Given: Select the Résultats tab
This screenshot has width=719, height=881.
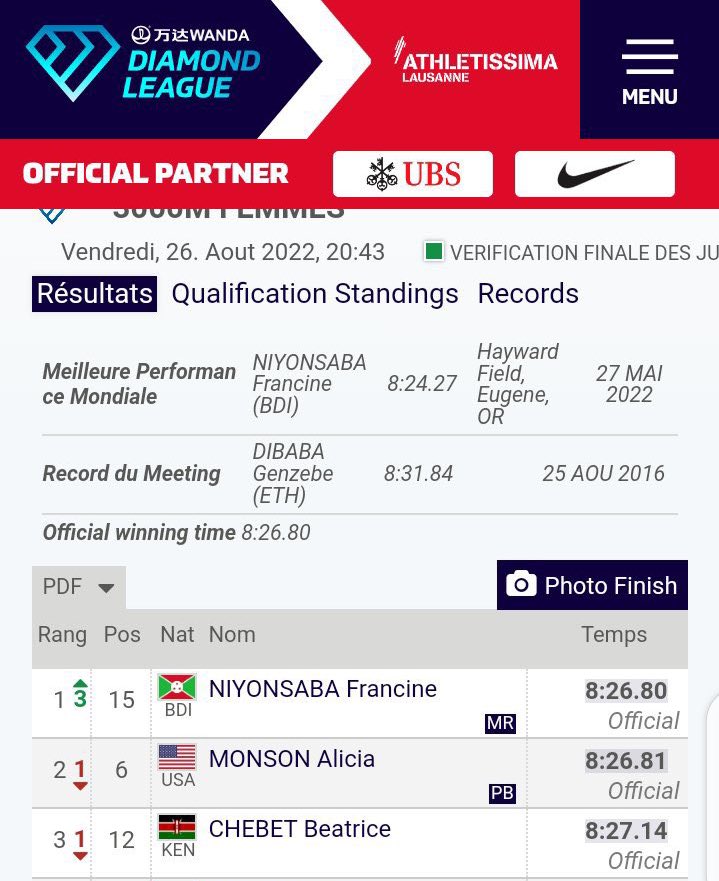Looking at the screenshot, I should tap(95, 294).
